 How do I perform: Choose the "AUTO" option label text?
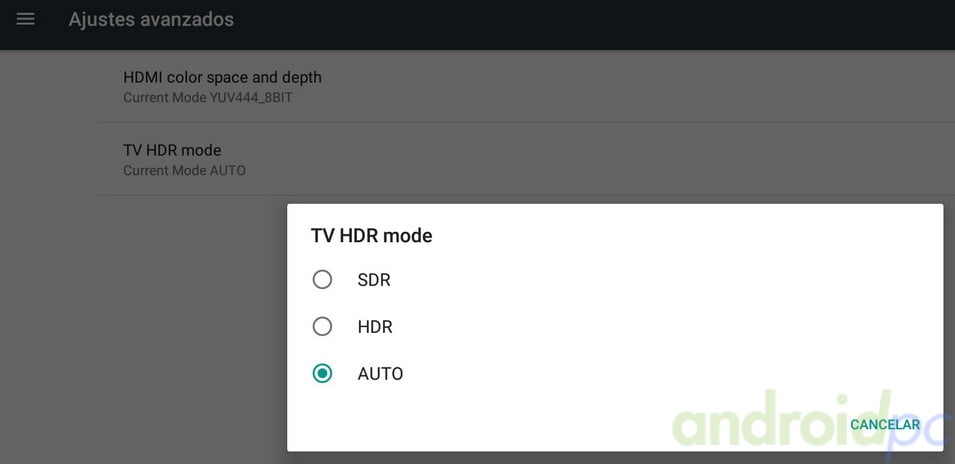point(380,374)
